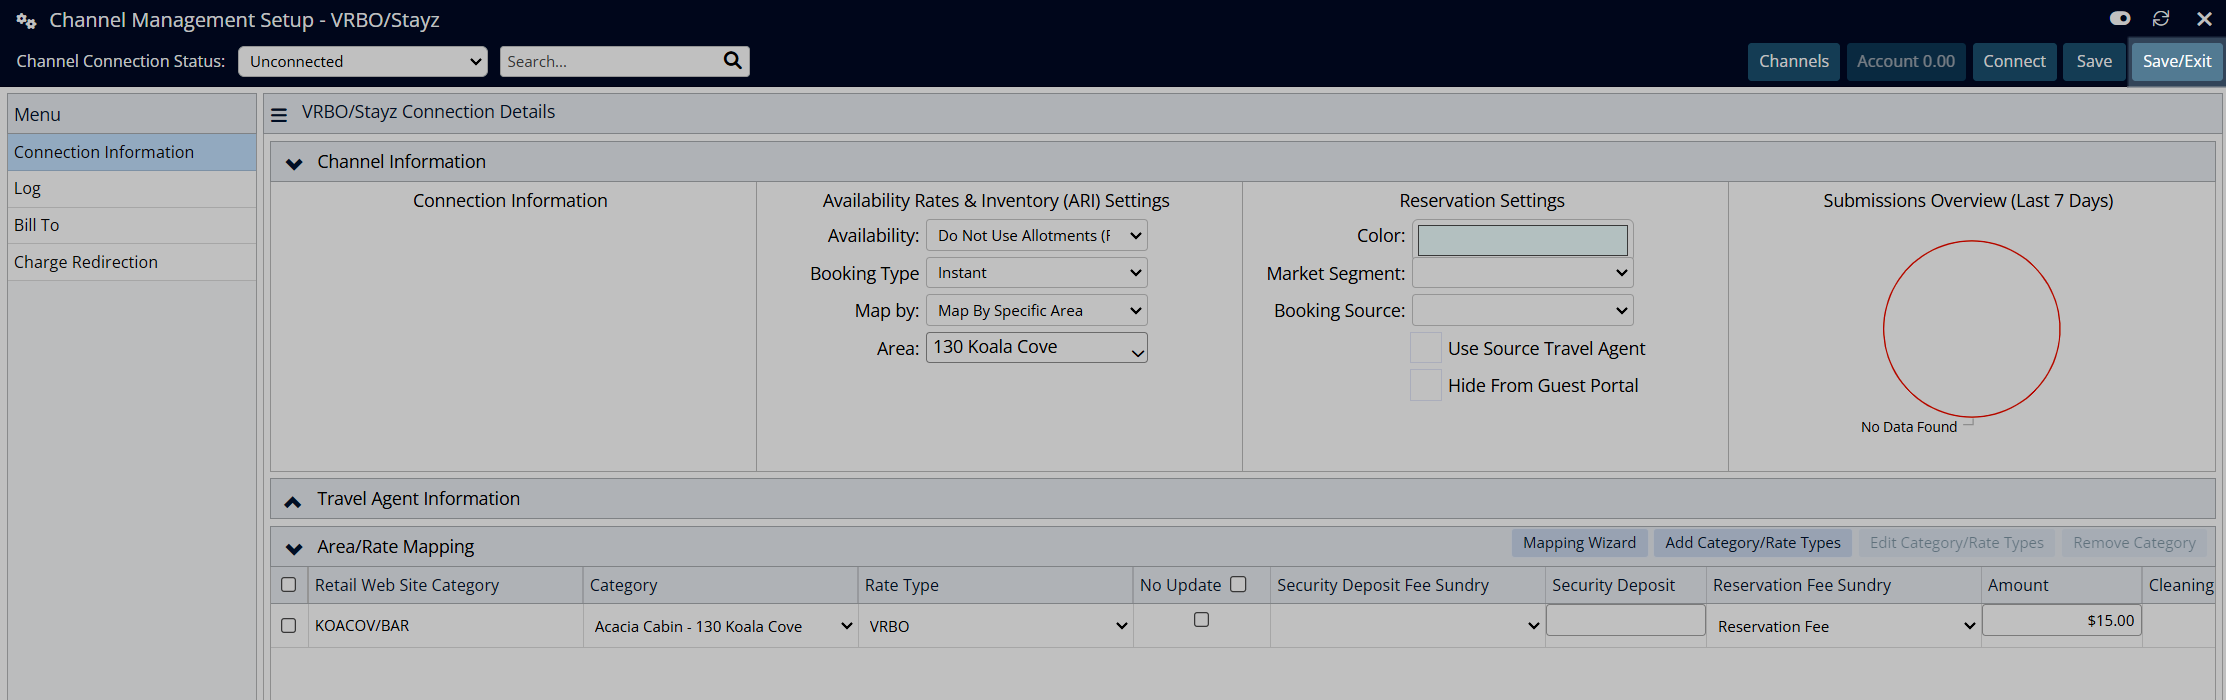2226x700 pixels.
Task: Click the Amount field showing $15.00
Action: (2062, 620)
